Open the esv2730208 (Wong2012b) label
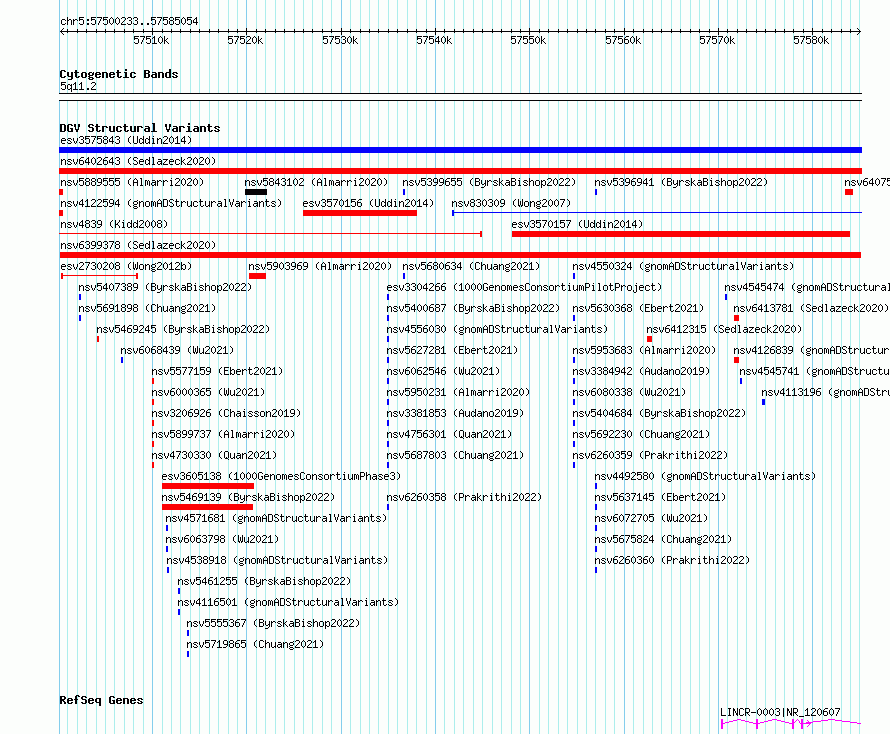 point(126,266)
